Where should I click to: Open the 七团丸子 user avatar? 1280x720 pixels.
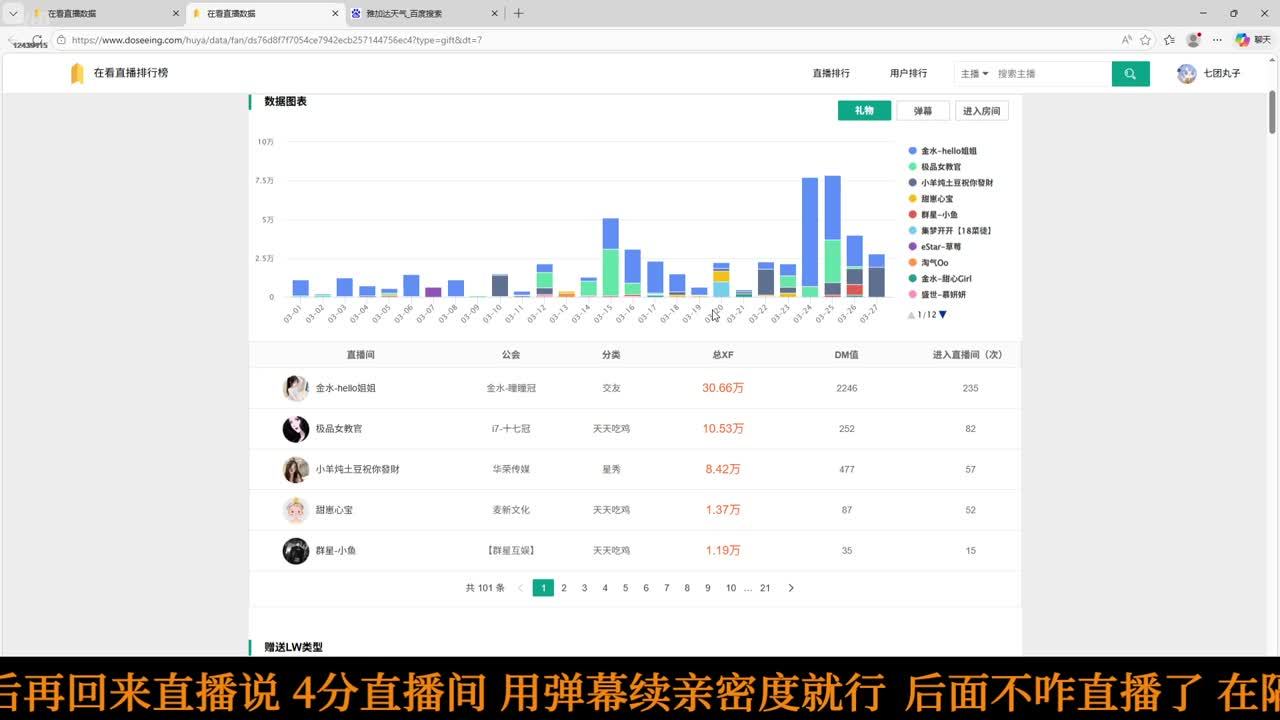pos(1186,74)
